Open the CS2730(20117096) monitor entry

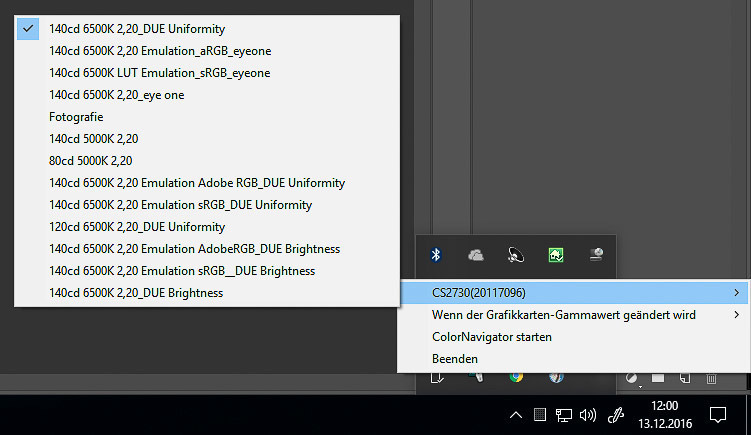[x=574, y=293]
